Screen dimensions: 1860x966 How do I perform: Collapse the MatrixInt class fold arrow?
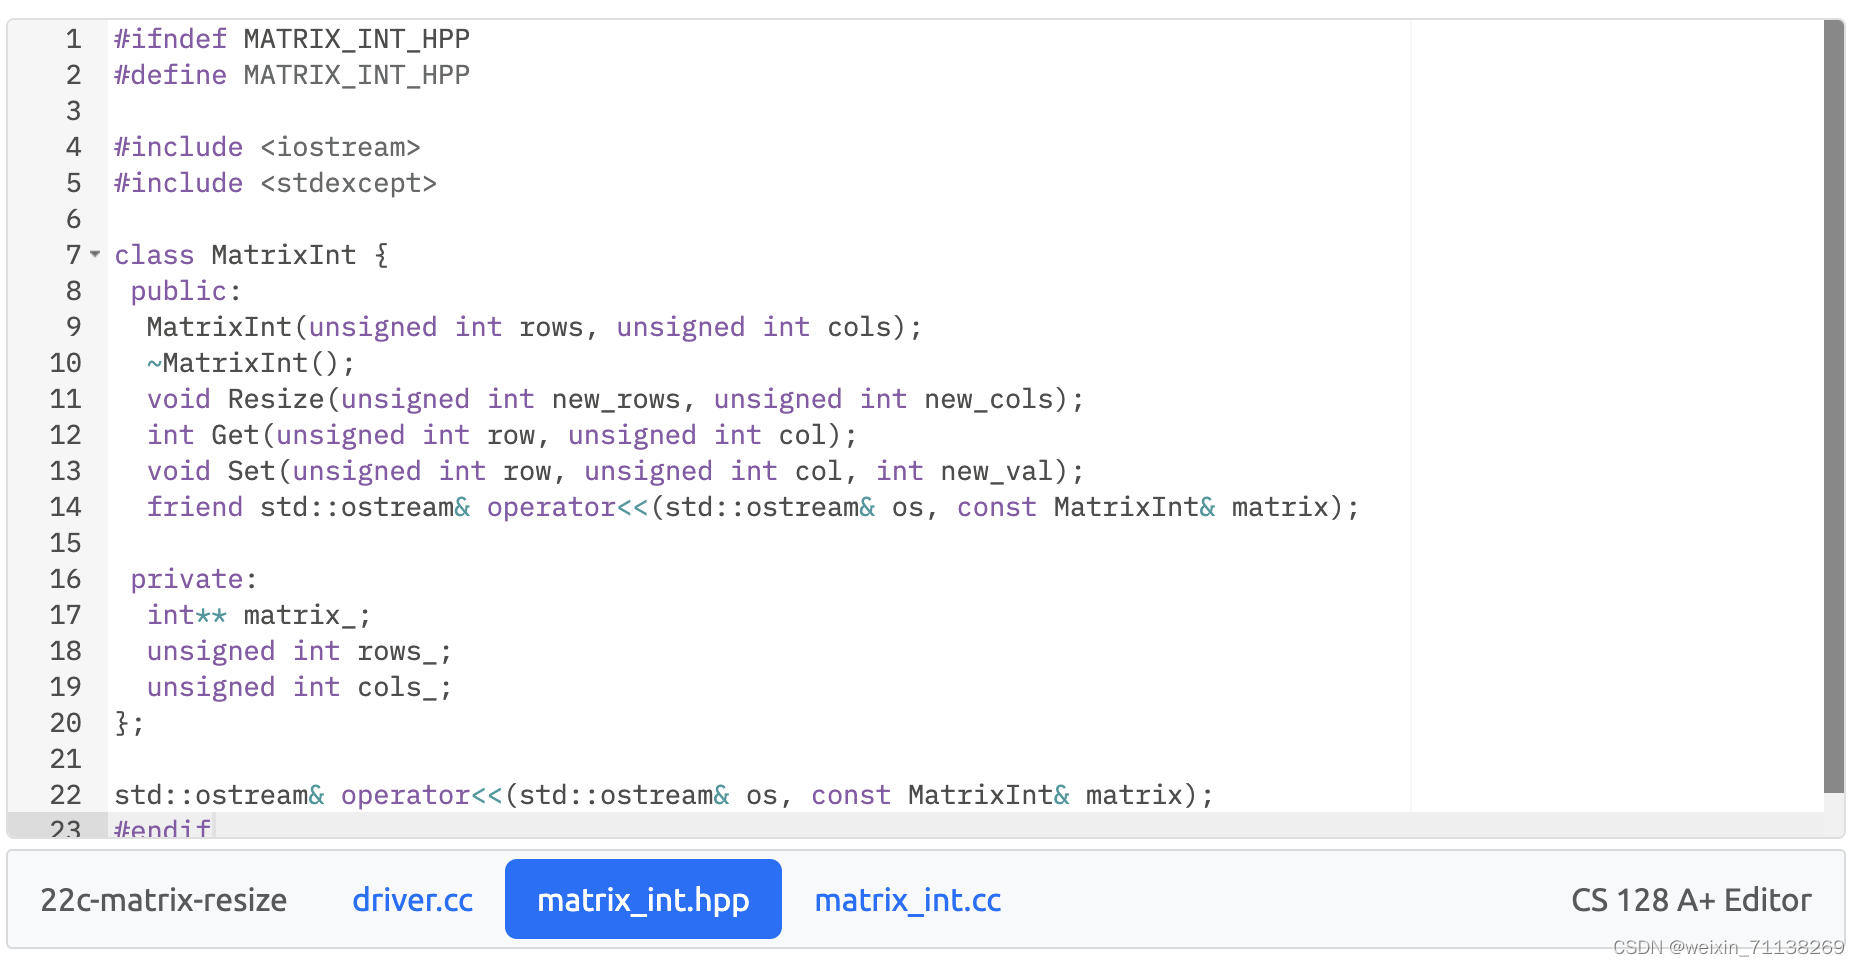click(x=94, y=255)
